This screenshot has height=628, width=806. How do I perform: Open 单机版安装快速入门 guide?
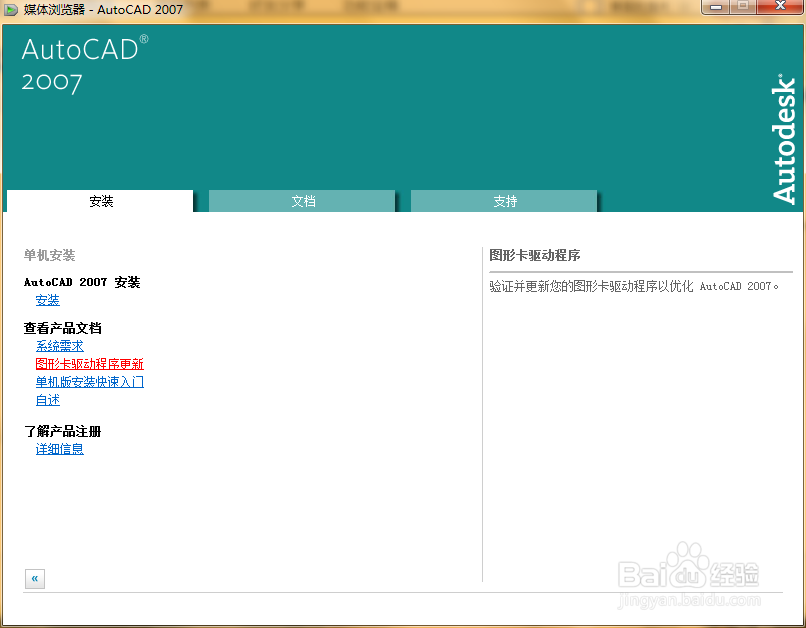(89, 381)
